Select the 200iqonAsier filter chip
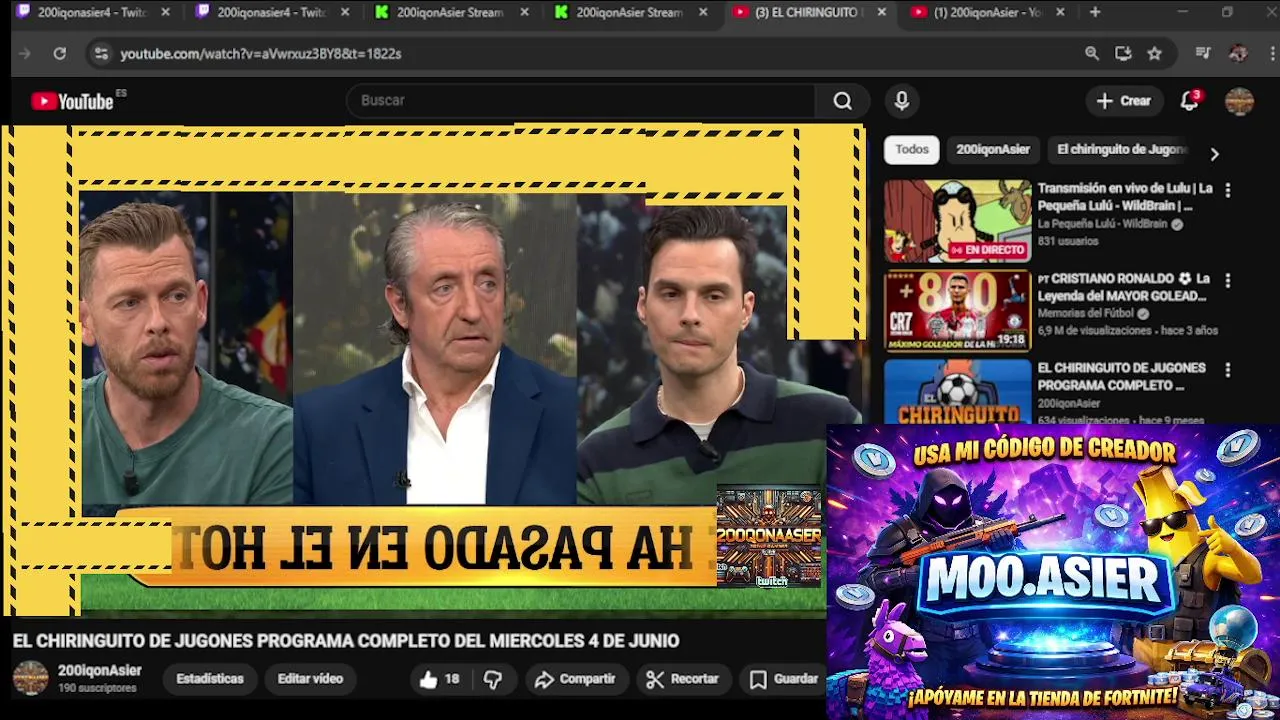The image size is (1280, 720). (x=993, y=149)
